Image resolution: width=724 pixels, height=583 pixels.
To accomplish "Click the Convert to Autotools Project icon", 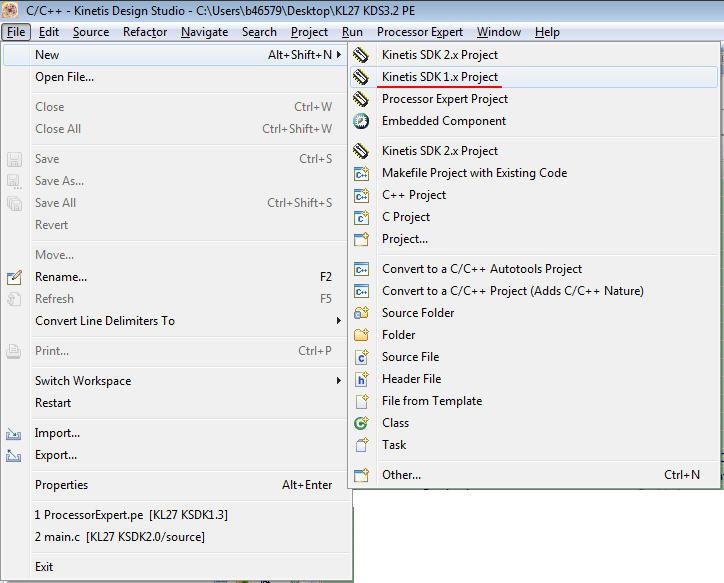I will coord(361,269).
